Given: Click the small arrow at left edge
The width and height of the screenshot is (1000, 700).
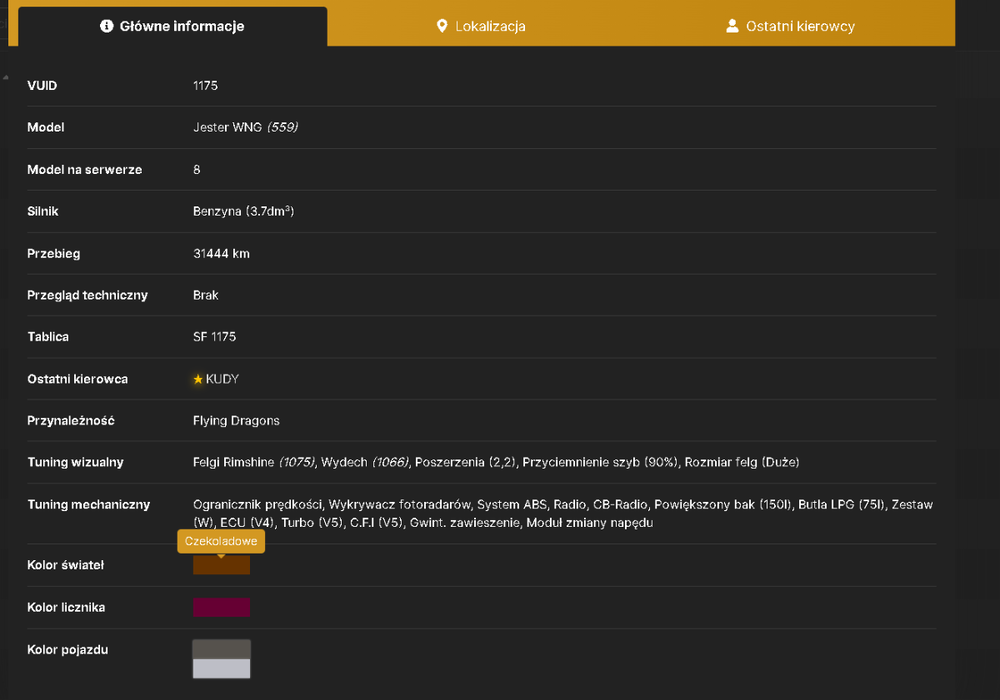Looking at the screenshot, I should [x=5, y=77].
